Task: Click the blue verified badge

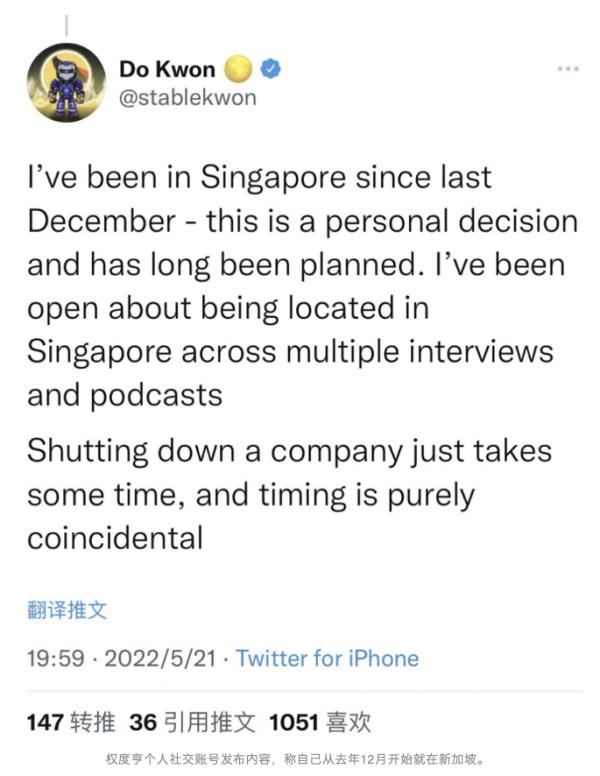Action: pyautogui.click(x=271, y=69)
